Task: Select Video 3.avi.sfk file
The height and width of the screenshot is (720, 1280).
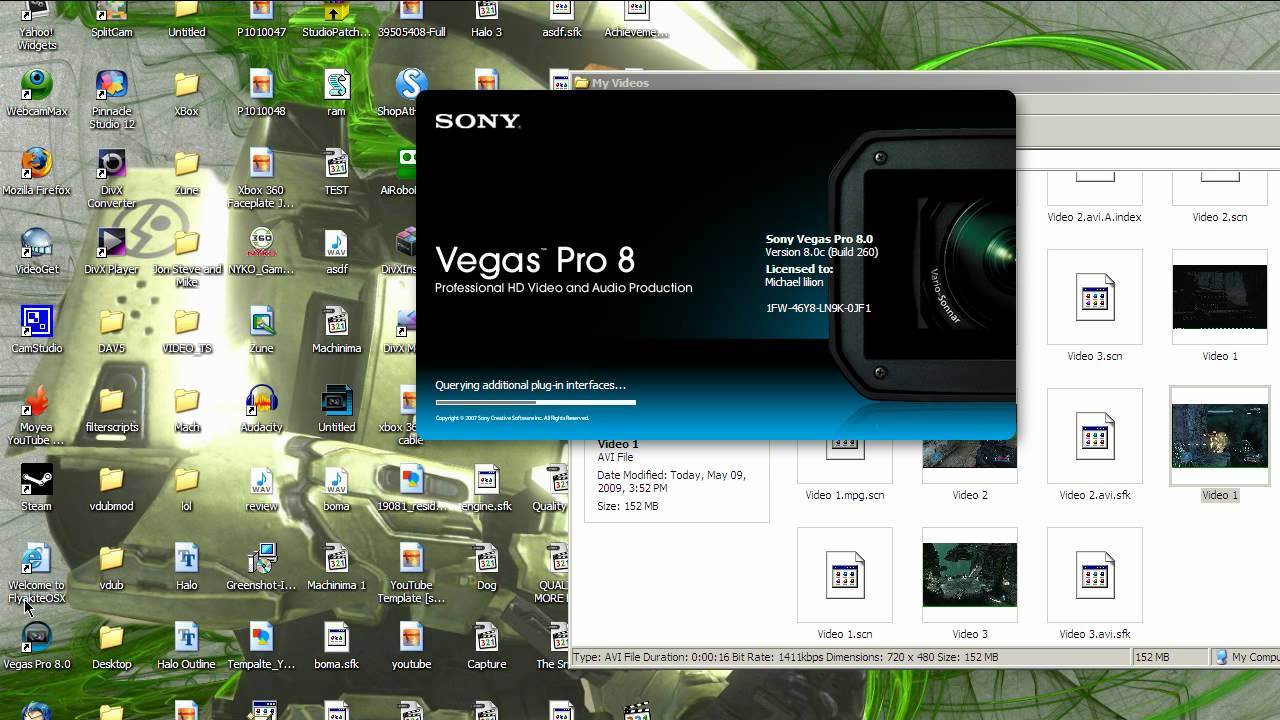Action: 1094,575
